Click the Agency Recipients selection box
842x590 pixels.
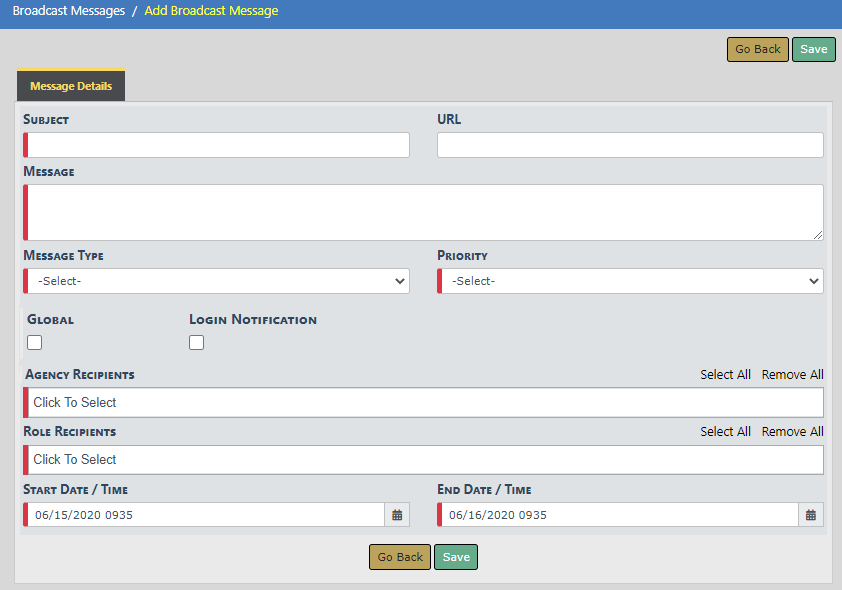pos(423,403)
